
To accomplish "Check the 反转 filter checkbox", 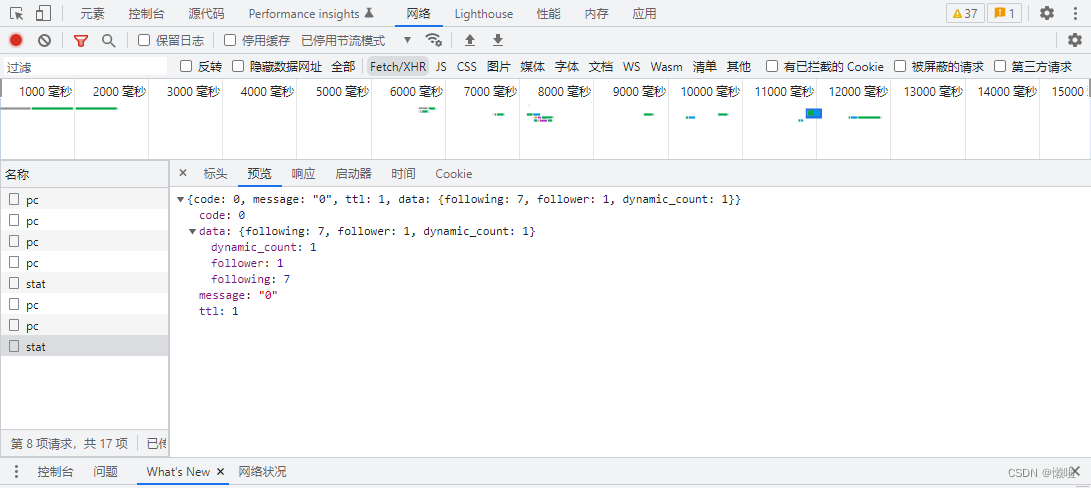I will pyautogui.click(x=186, y=66).
